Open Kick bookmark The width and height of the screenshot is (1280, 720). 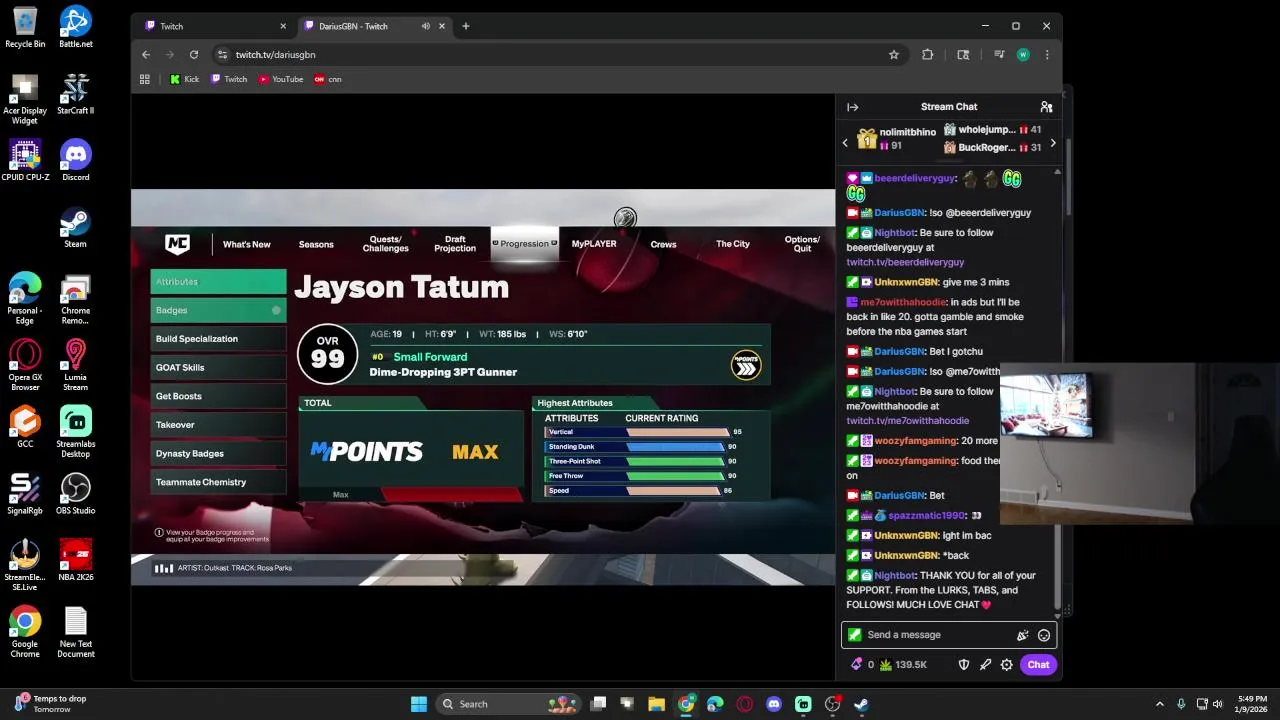pos(184,79)
